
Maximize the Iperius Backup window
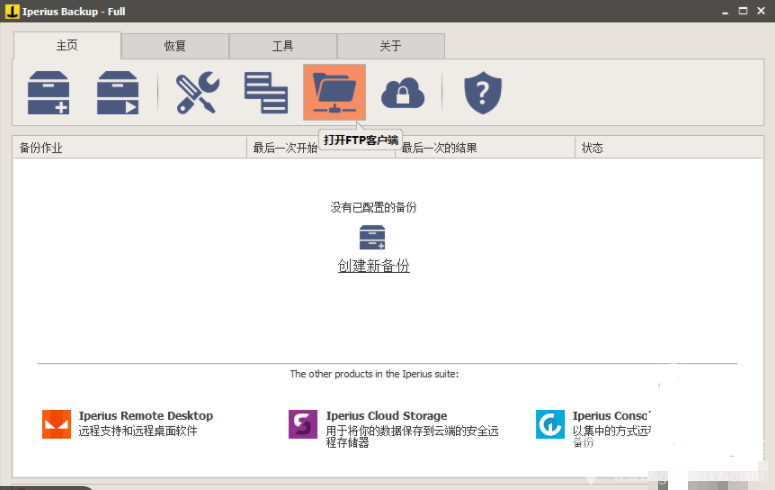click(743, 11)
